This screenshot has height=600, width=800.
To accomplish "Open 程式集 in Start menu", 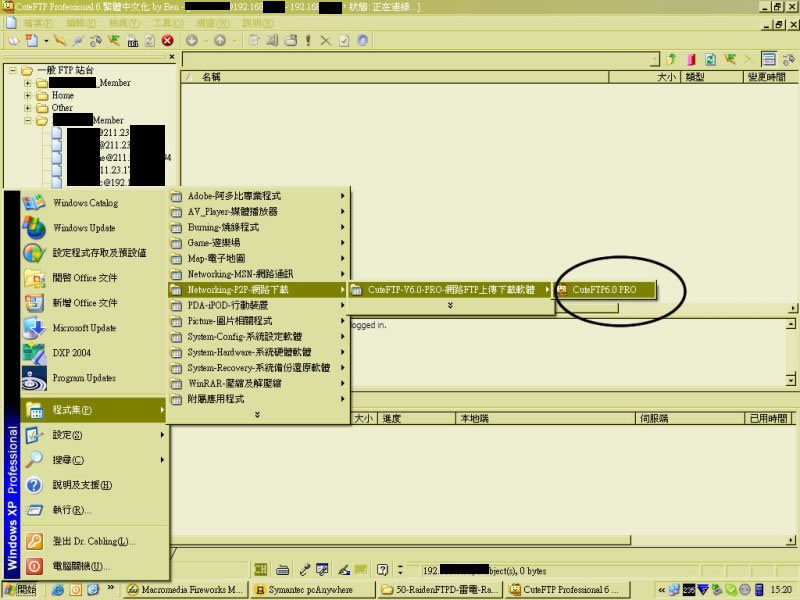I will [x=93, y=410].
